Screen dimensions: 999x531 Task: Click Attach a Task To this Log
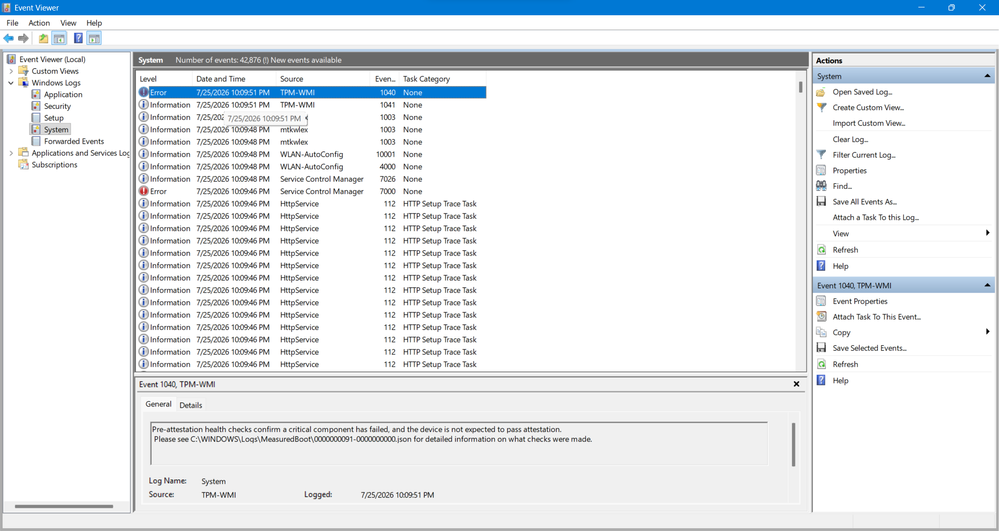(x=875, y=217)
